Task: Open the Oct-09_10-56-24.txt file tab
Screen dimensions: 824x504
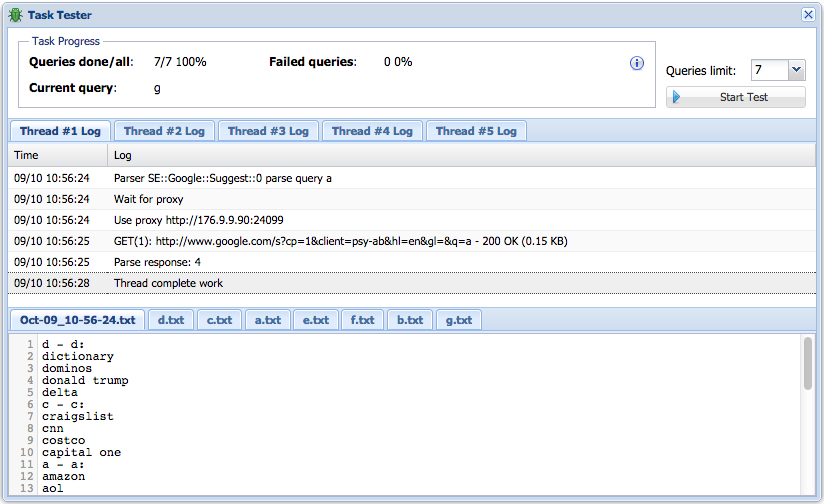Action: click(x=78, y=320)
